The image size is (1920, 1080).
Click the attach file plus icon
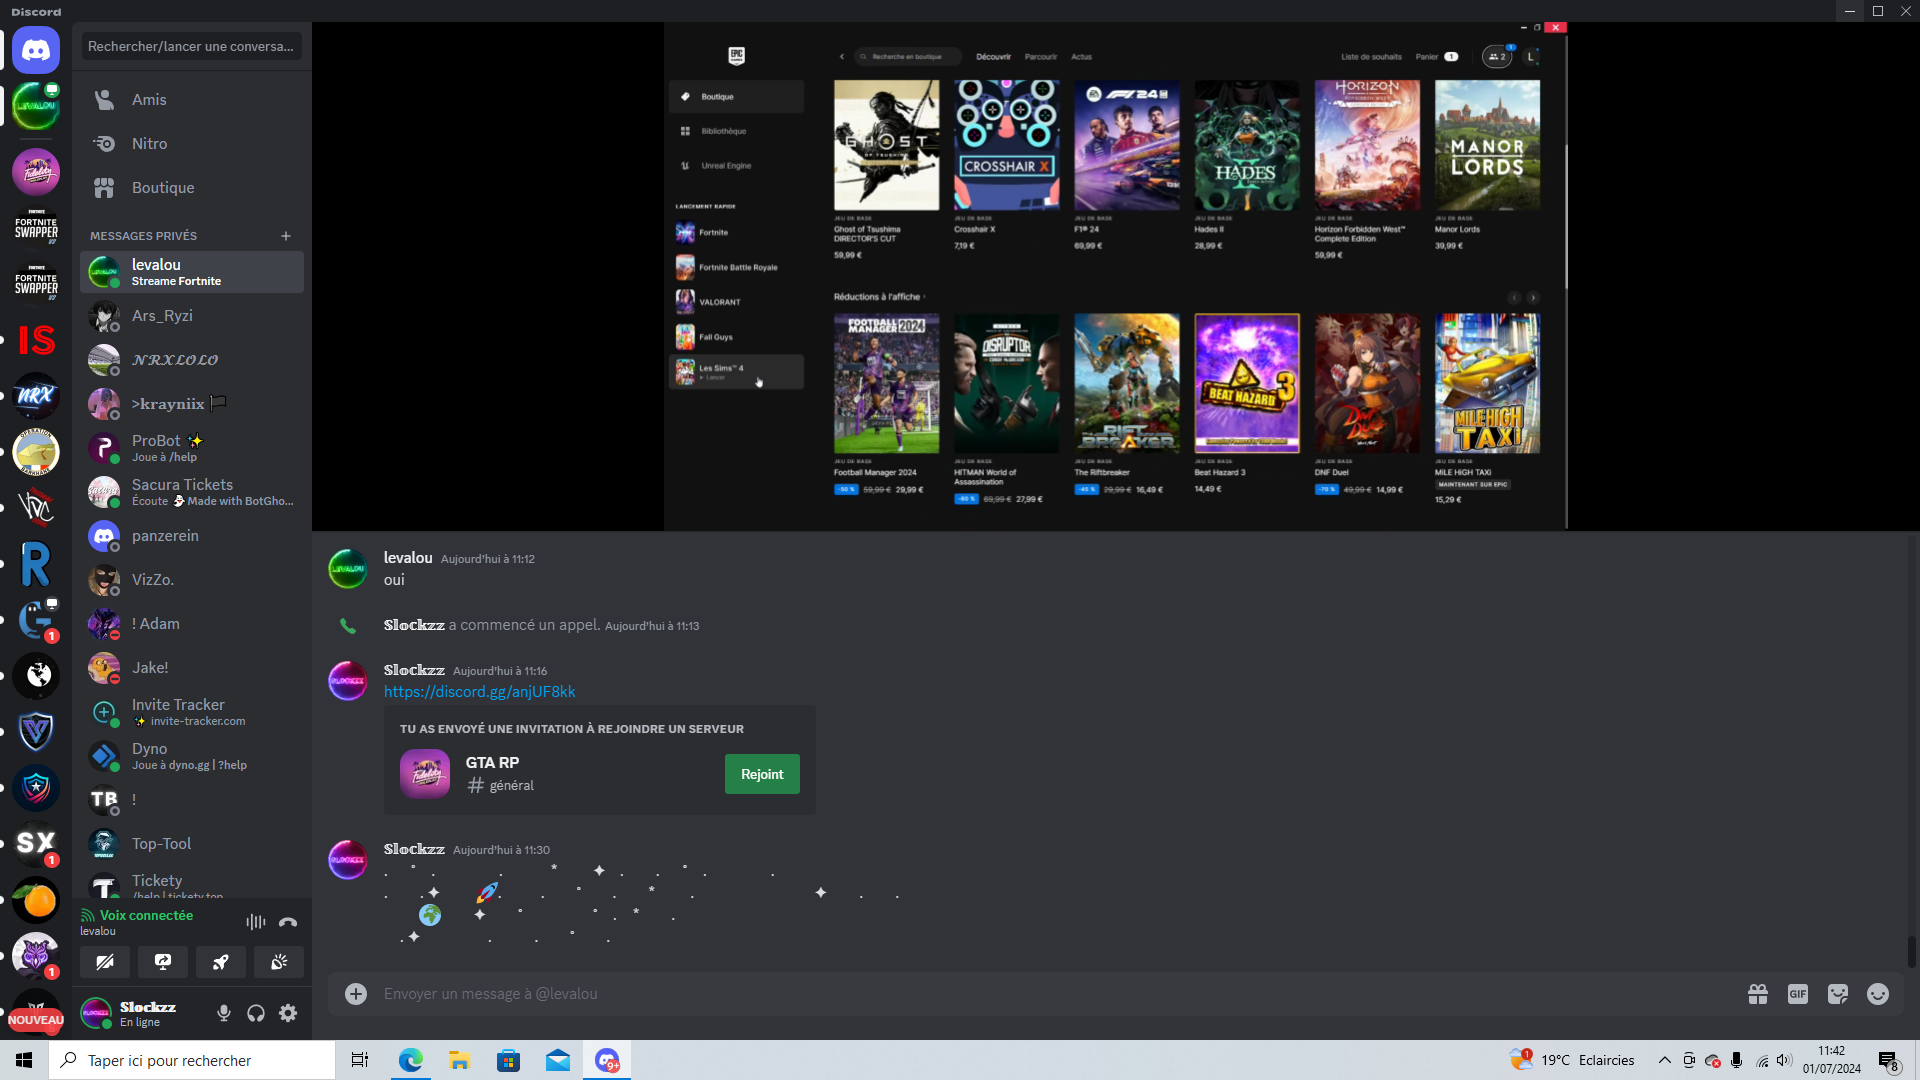click(356, 993)
